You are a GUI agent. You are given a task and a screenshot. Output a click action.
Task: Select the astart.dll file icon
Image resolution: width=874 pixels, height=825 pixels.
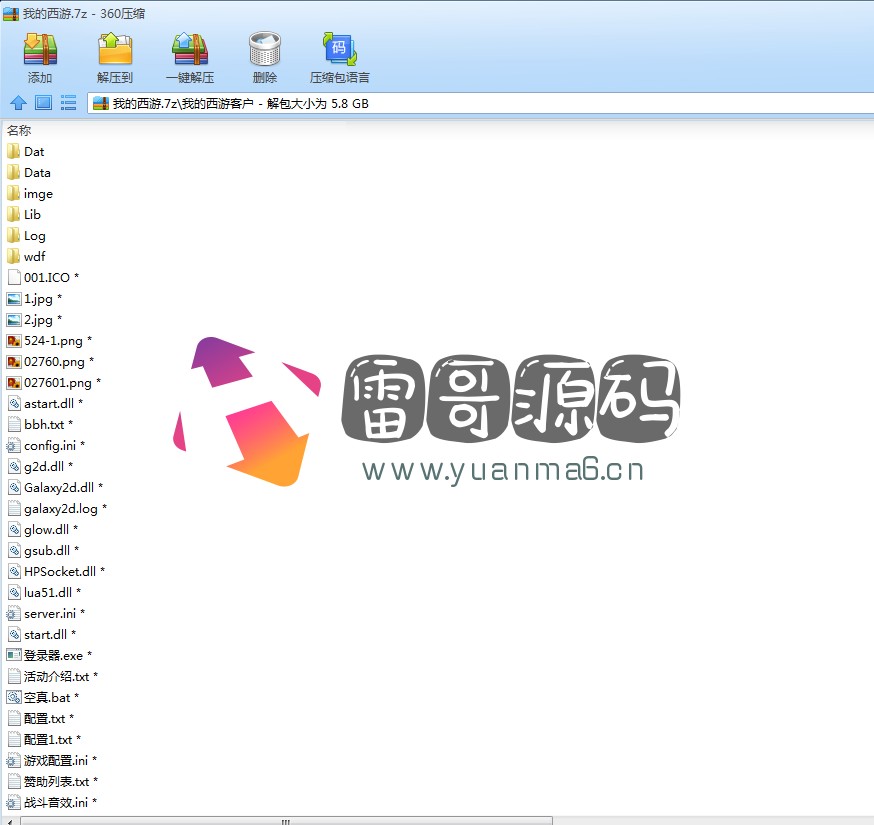(x=14, y=404)
